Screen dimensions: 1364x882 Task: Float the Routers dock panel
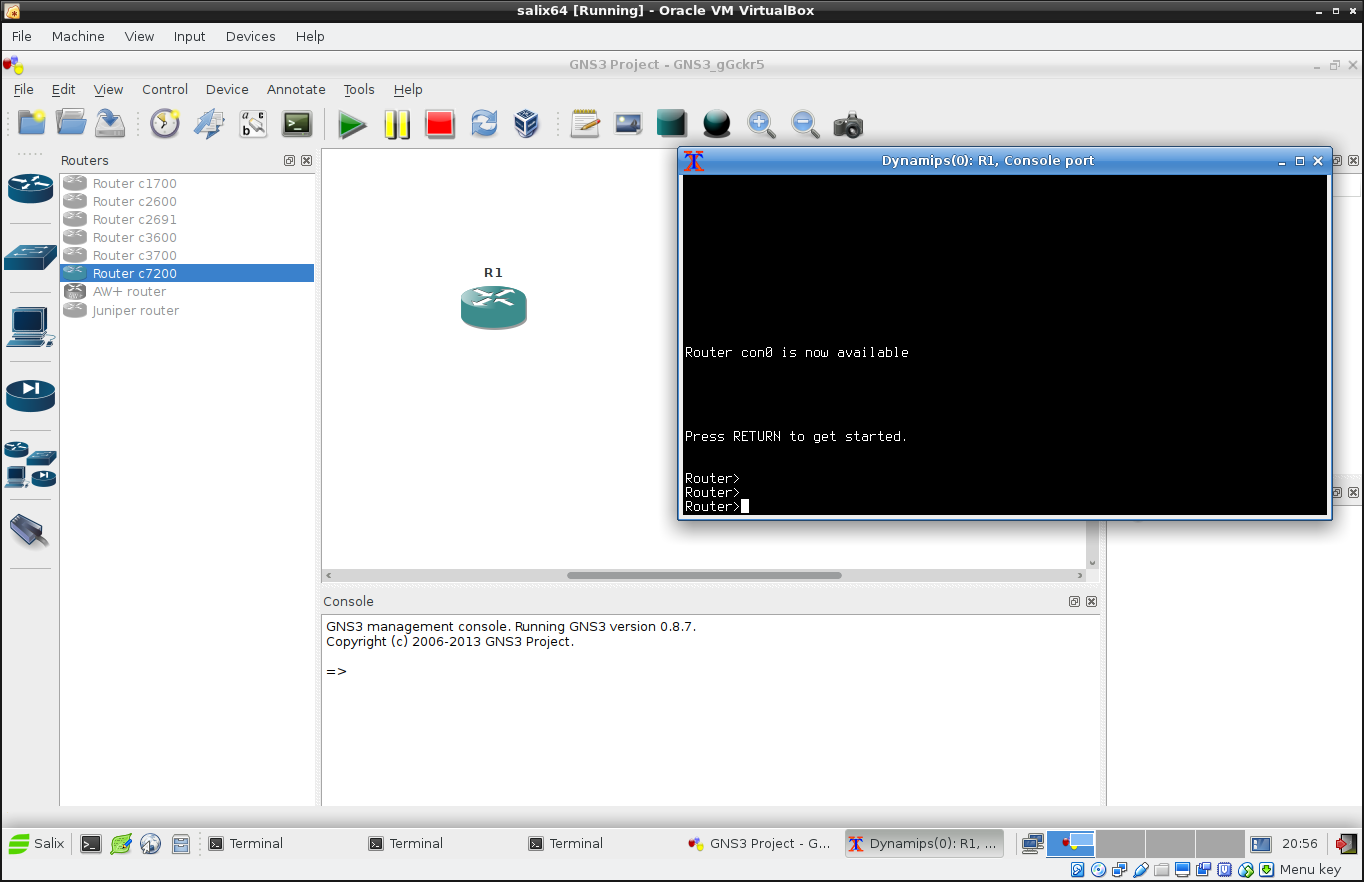pyautogui.click(x=289, y=160)
